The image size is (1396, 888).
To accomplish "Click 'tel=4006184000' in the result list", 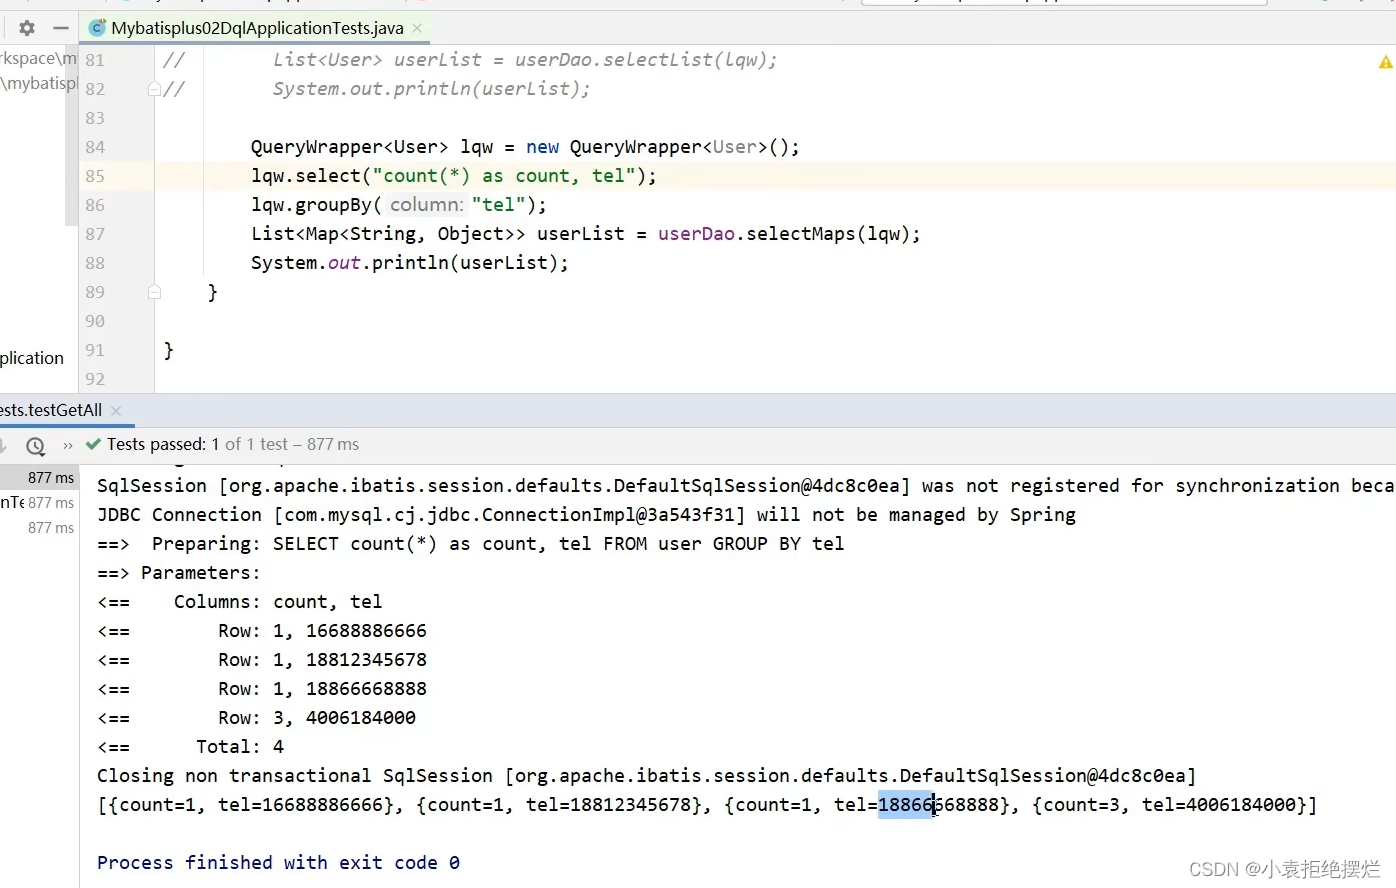I will coord(1219,805).
